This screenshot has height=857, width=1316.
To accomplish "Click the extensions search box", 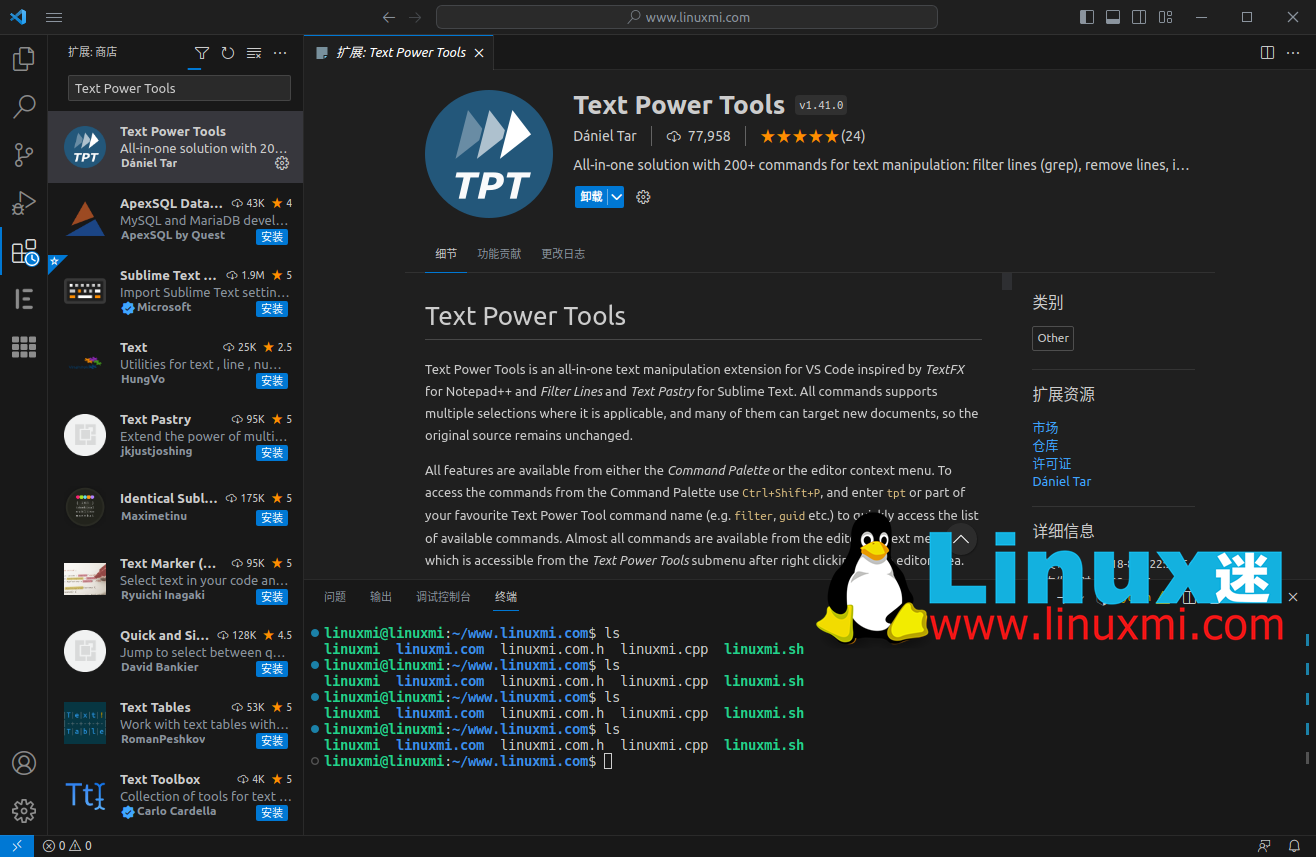I will tap(179, 88).
